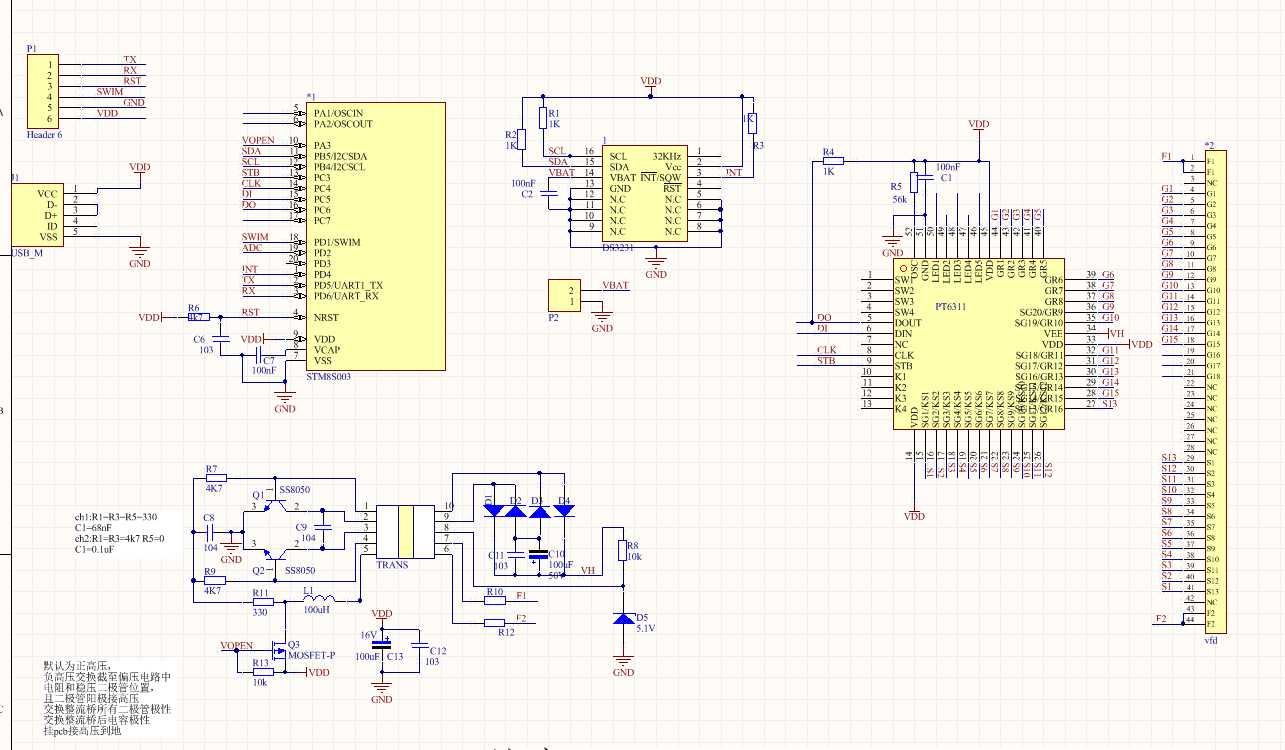Click the SWIM net label on P1

tap(110, 92)
